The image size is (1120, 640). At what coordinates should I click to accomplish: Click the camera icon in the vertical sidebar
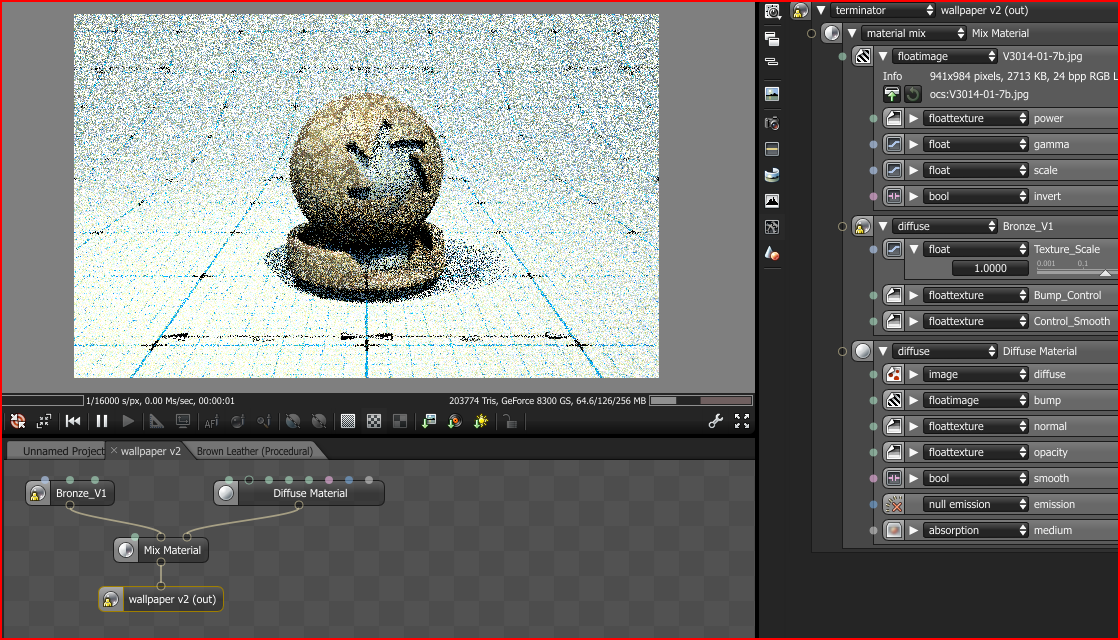(772, 122)
